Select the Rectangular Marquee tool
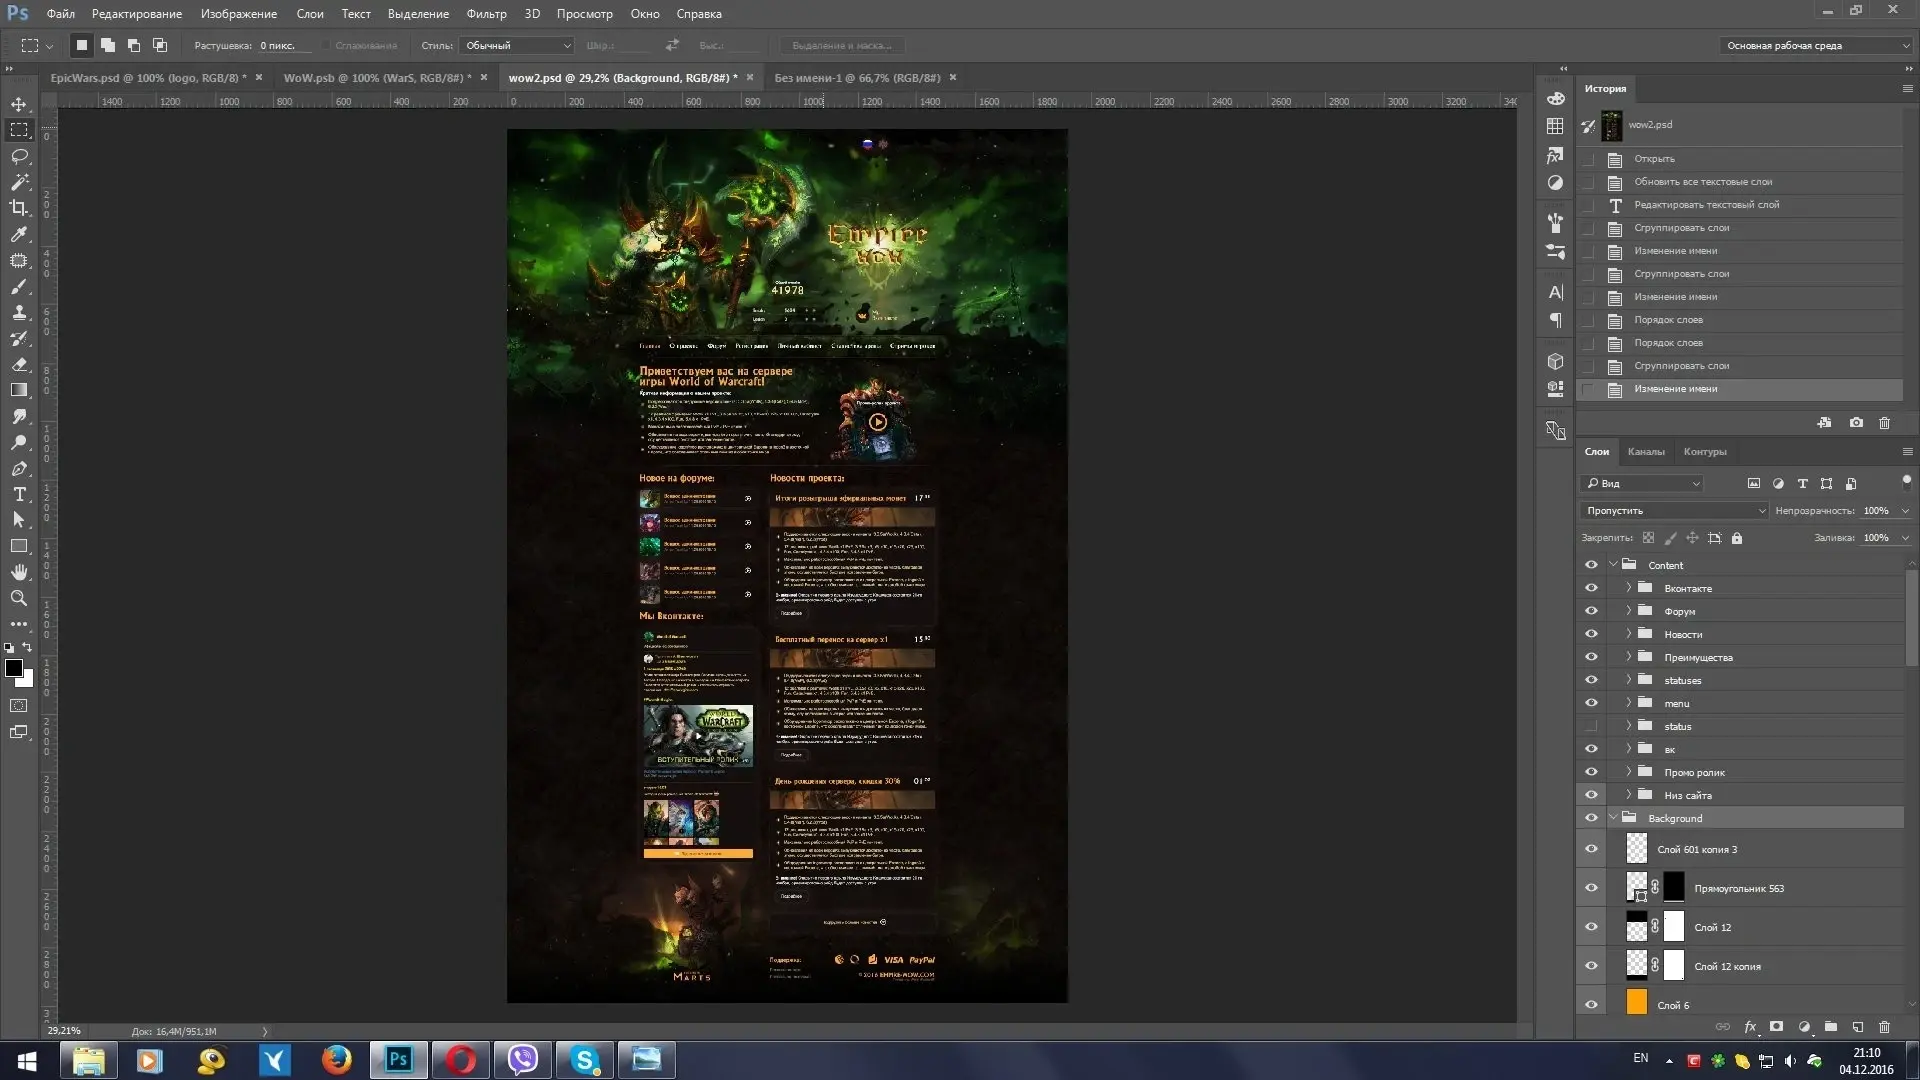This screenshot has height=1080, width=1920. 19,130
